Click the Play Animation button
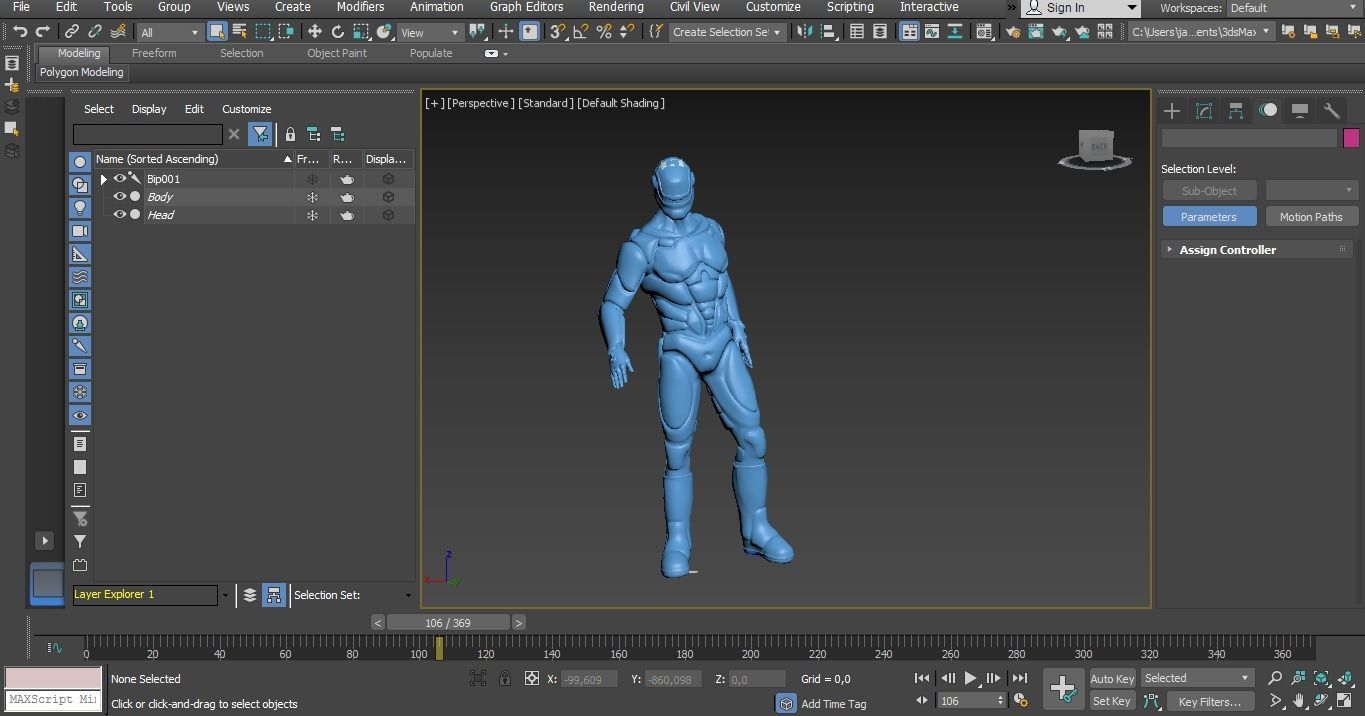This screenshot has height=716, width=1365. [x=970, y=678]
